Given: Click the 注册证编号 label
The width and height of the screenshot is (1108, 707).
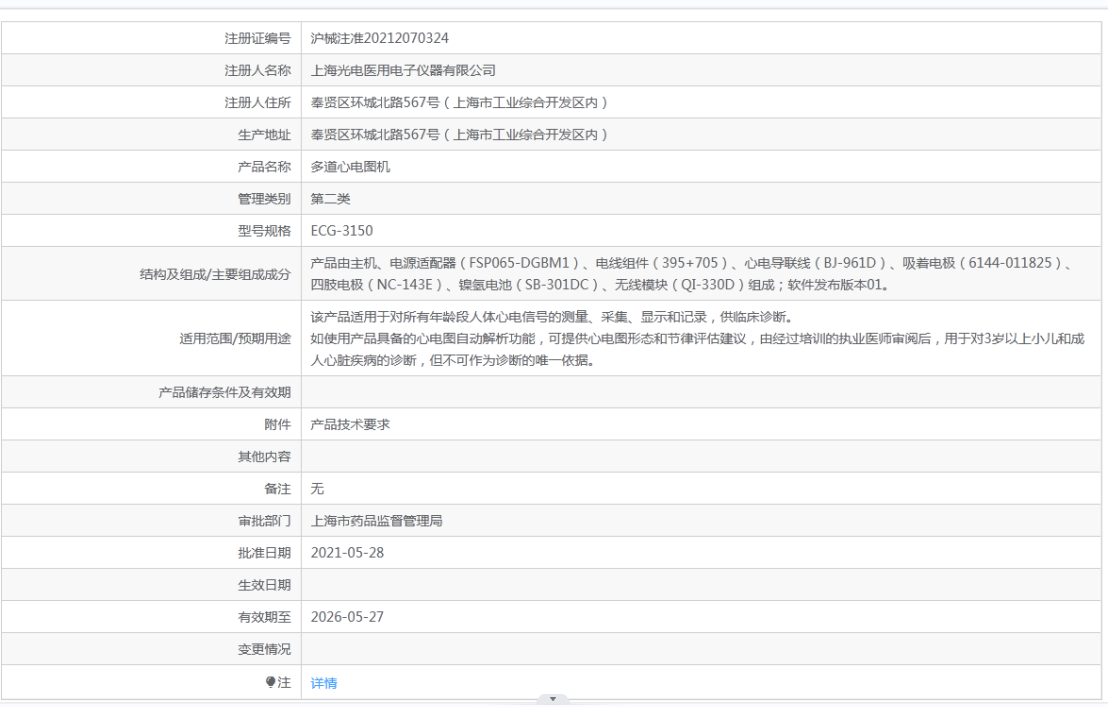Looking at the screenshot, I should point(257,38).
